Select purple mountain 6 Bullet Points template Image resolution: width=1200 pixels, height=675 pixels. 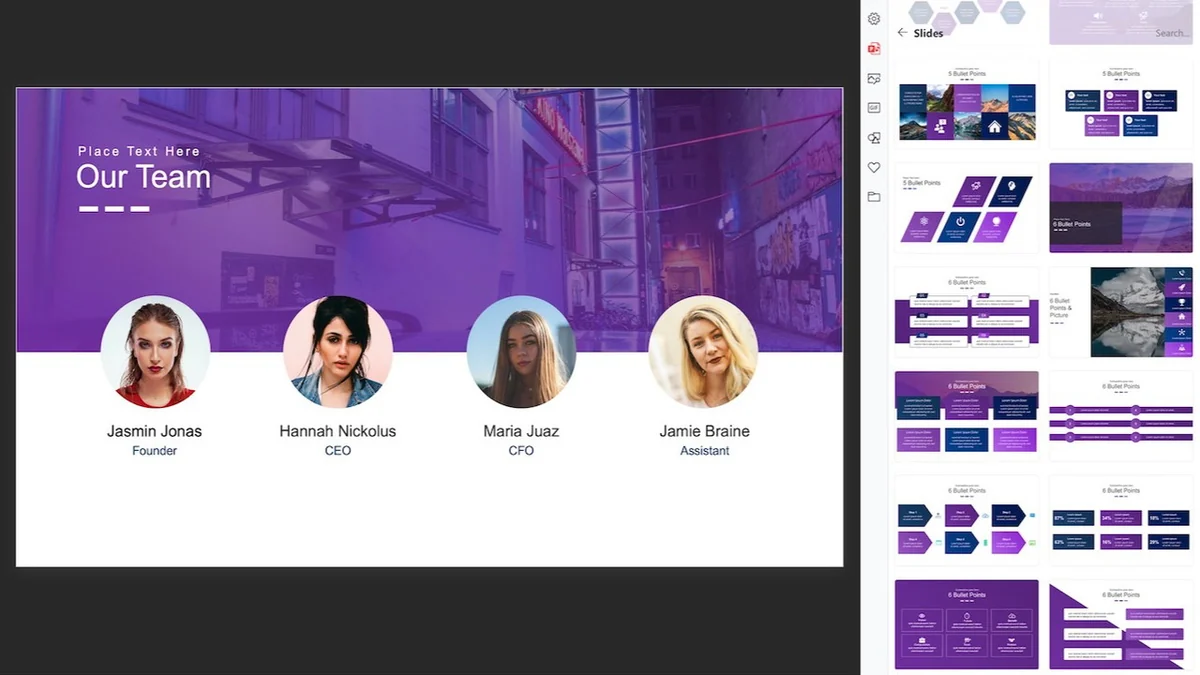1121,208
